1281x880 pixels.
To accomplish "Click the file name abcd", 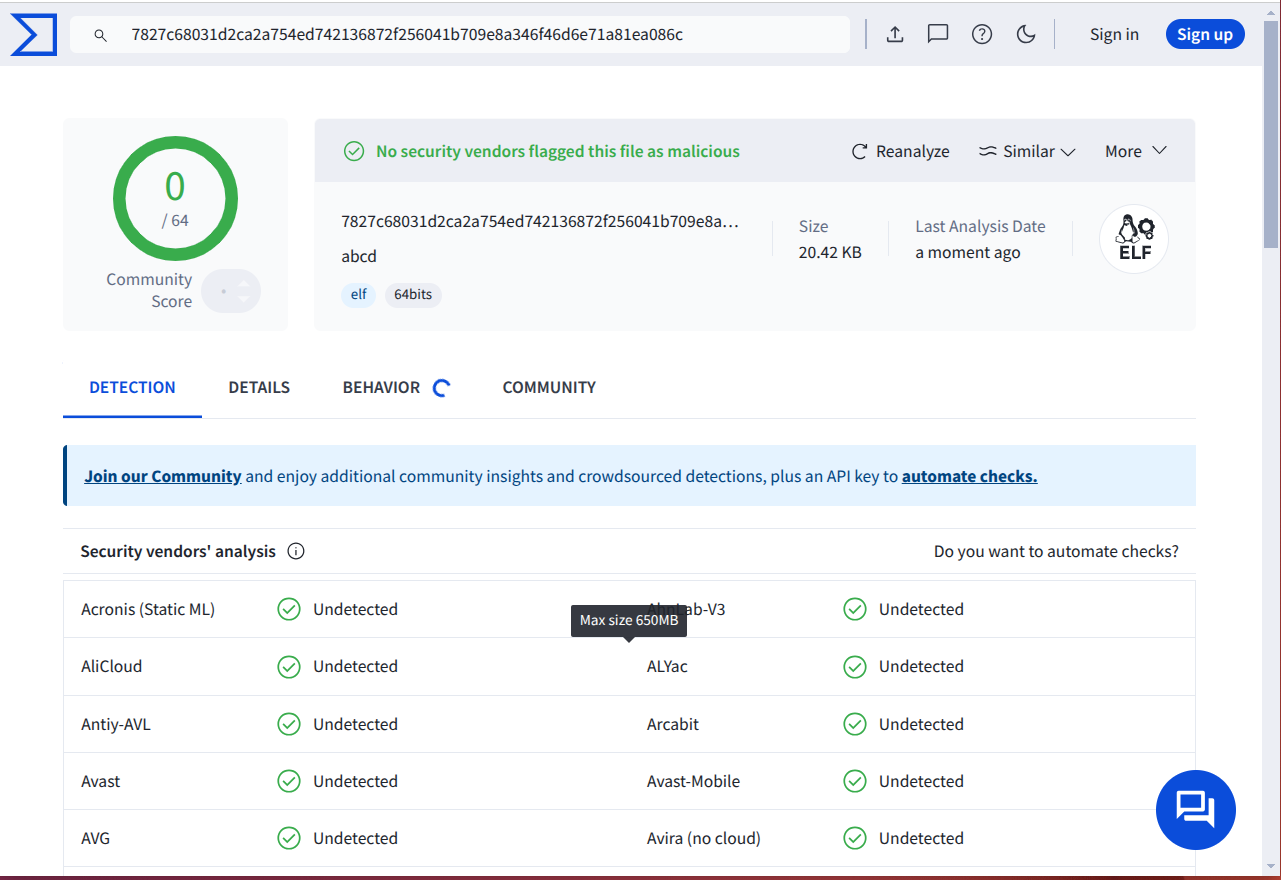I will click(x=359, y=256).
